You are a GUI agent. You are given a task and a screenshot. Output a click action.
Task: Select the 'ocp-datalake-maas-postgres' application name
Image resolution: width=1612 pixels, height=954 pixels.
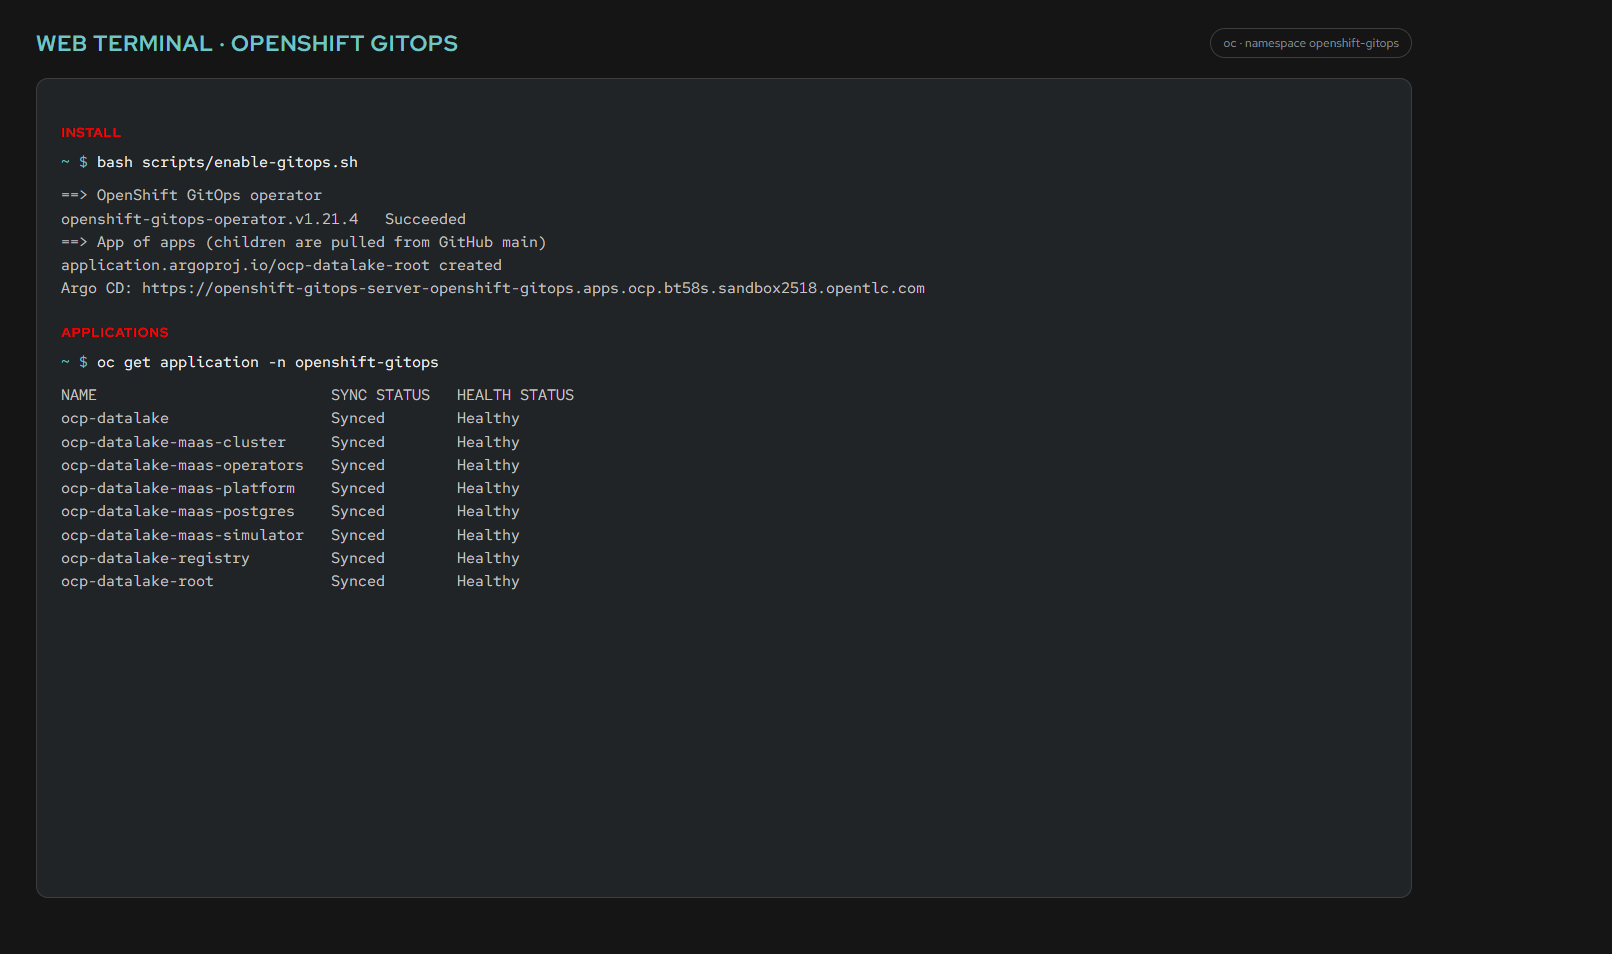pyautogui.click(x=178, y=511)
